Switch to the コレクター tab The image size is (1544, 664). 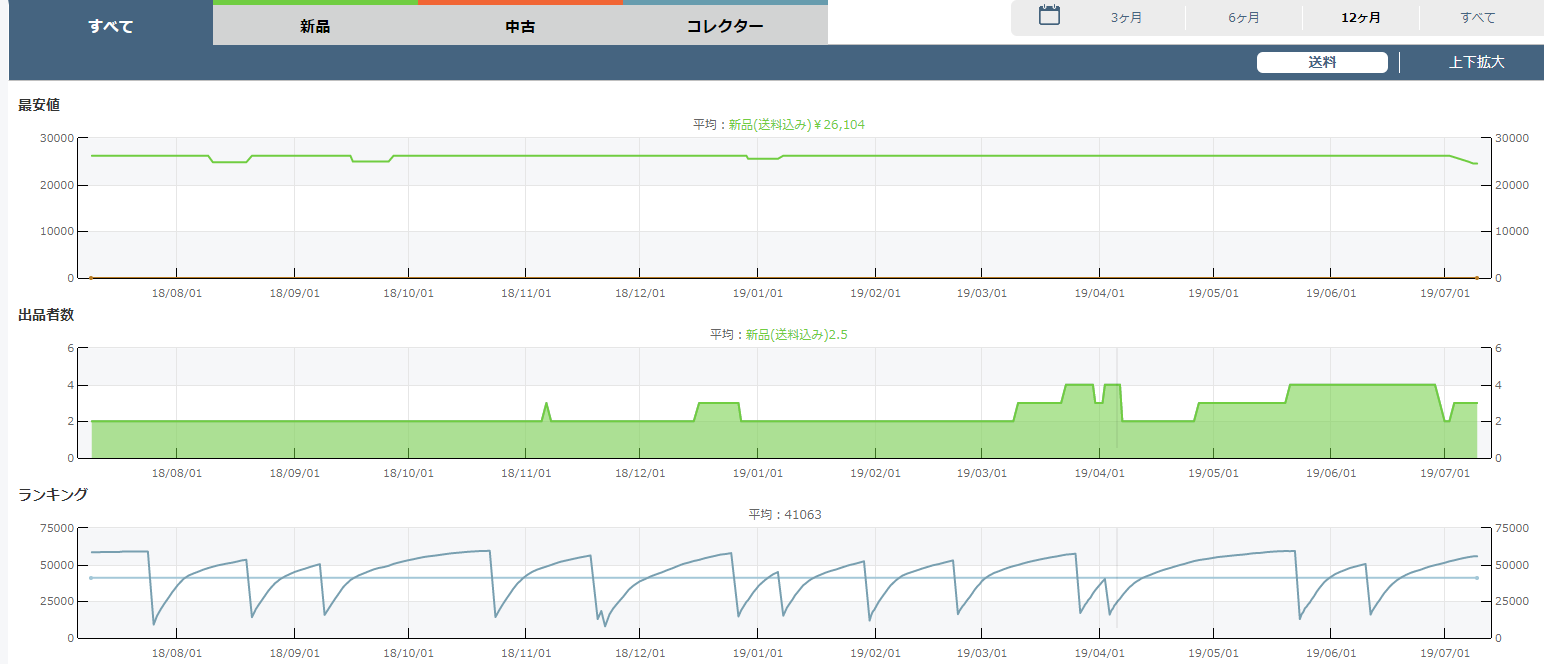tap(725, 26)
